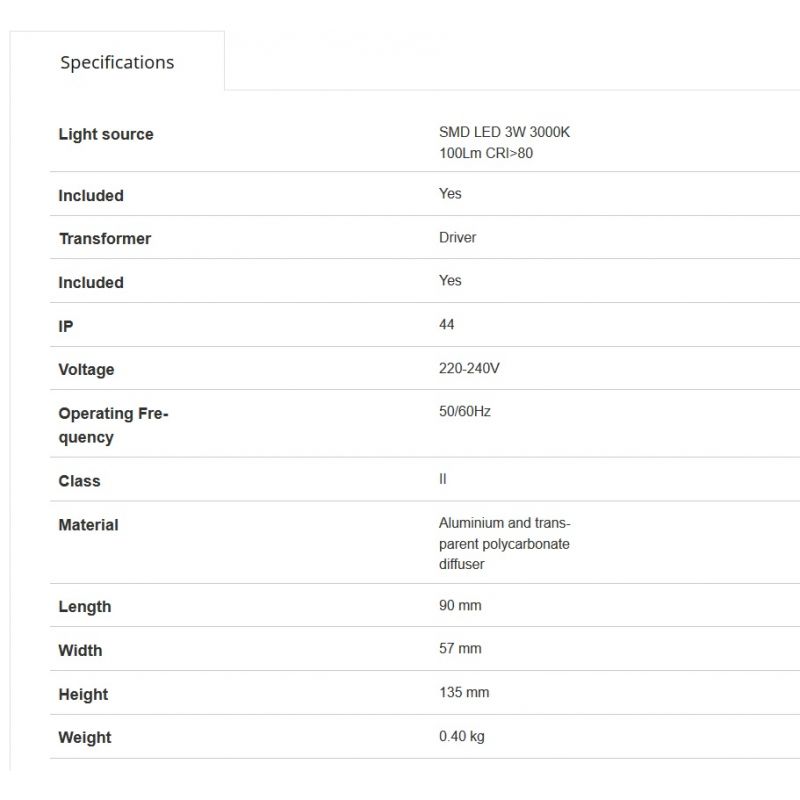Click the Weight value 0.40 kg
Viewport: 800px width, 800px height.
tap(462, 737)
